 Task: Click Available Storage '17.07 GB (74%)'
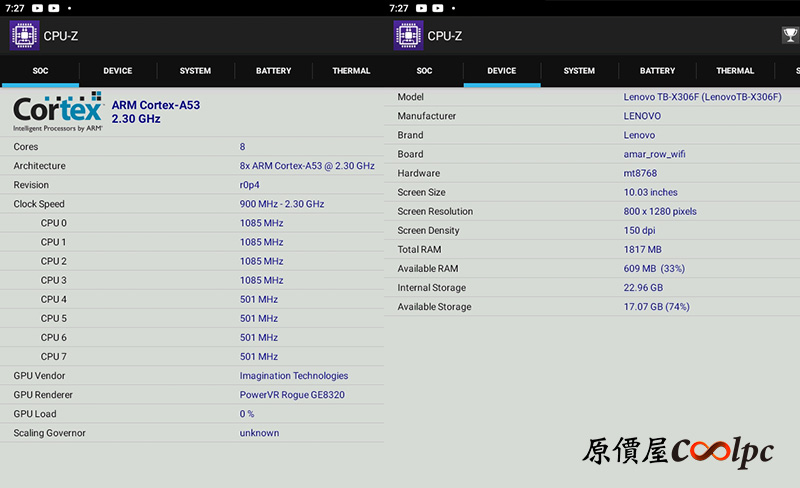657,307
